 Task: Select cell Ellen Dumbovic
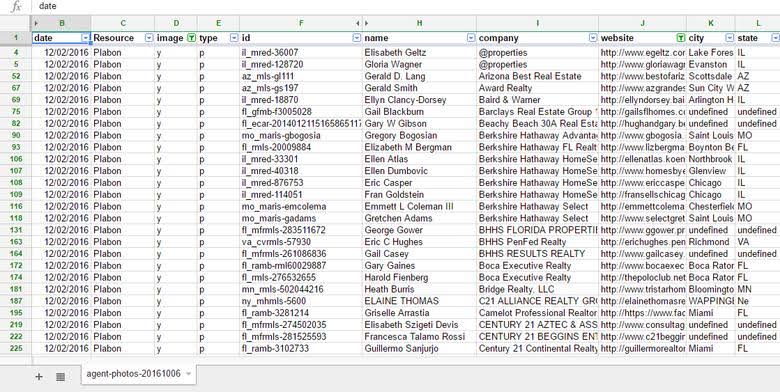[x=419, y=171]
